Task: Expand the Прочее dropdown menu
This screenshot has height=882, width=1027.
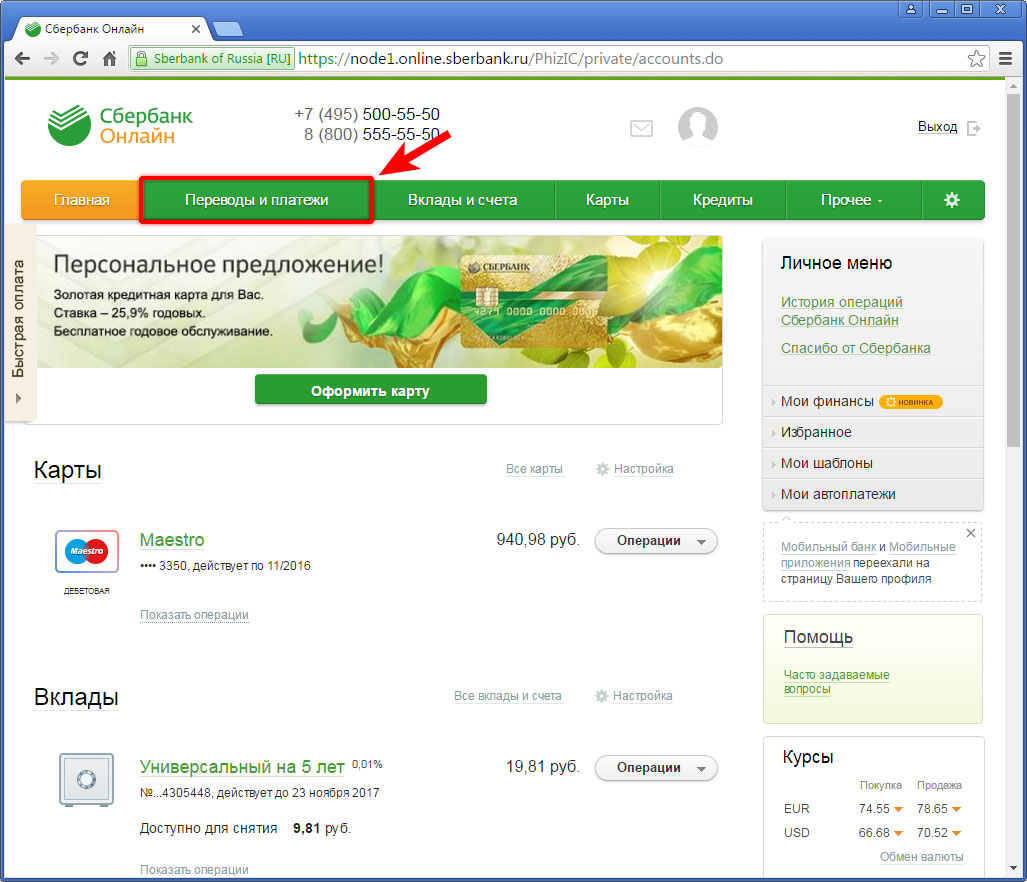Action: pyautogui.click(x=853, y=200)
